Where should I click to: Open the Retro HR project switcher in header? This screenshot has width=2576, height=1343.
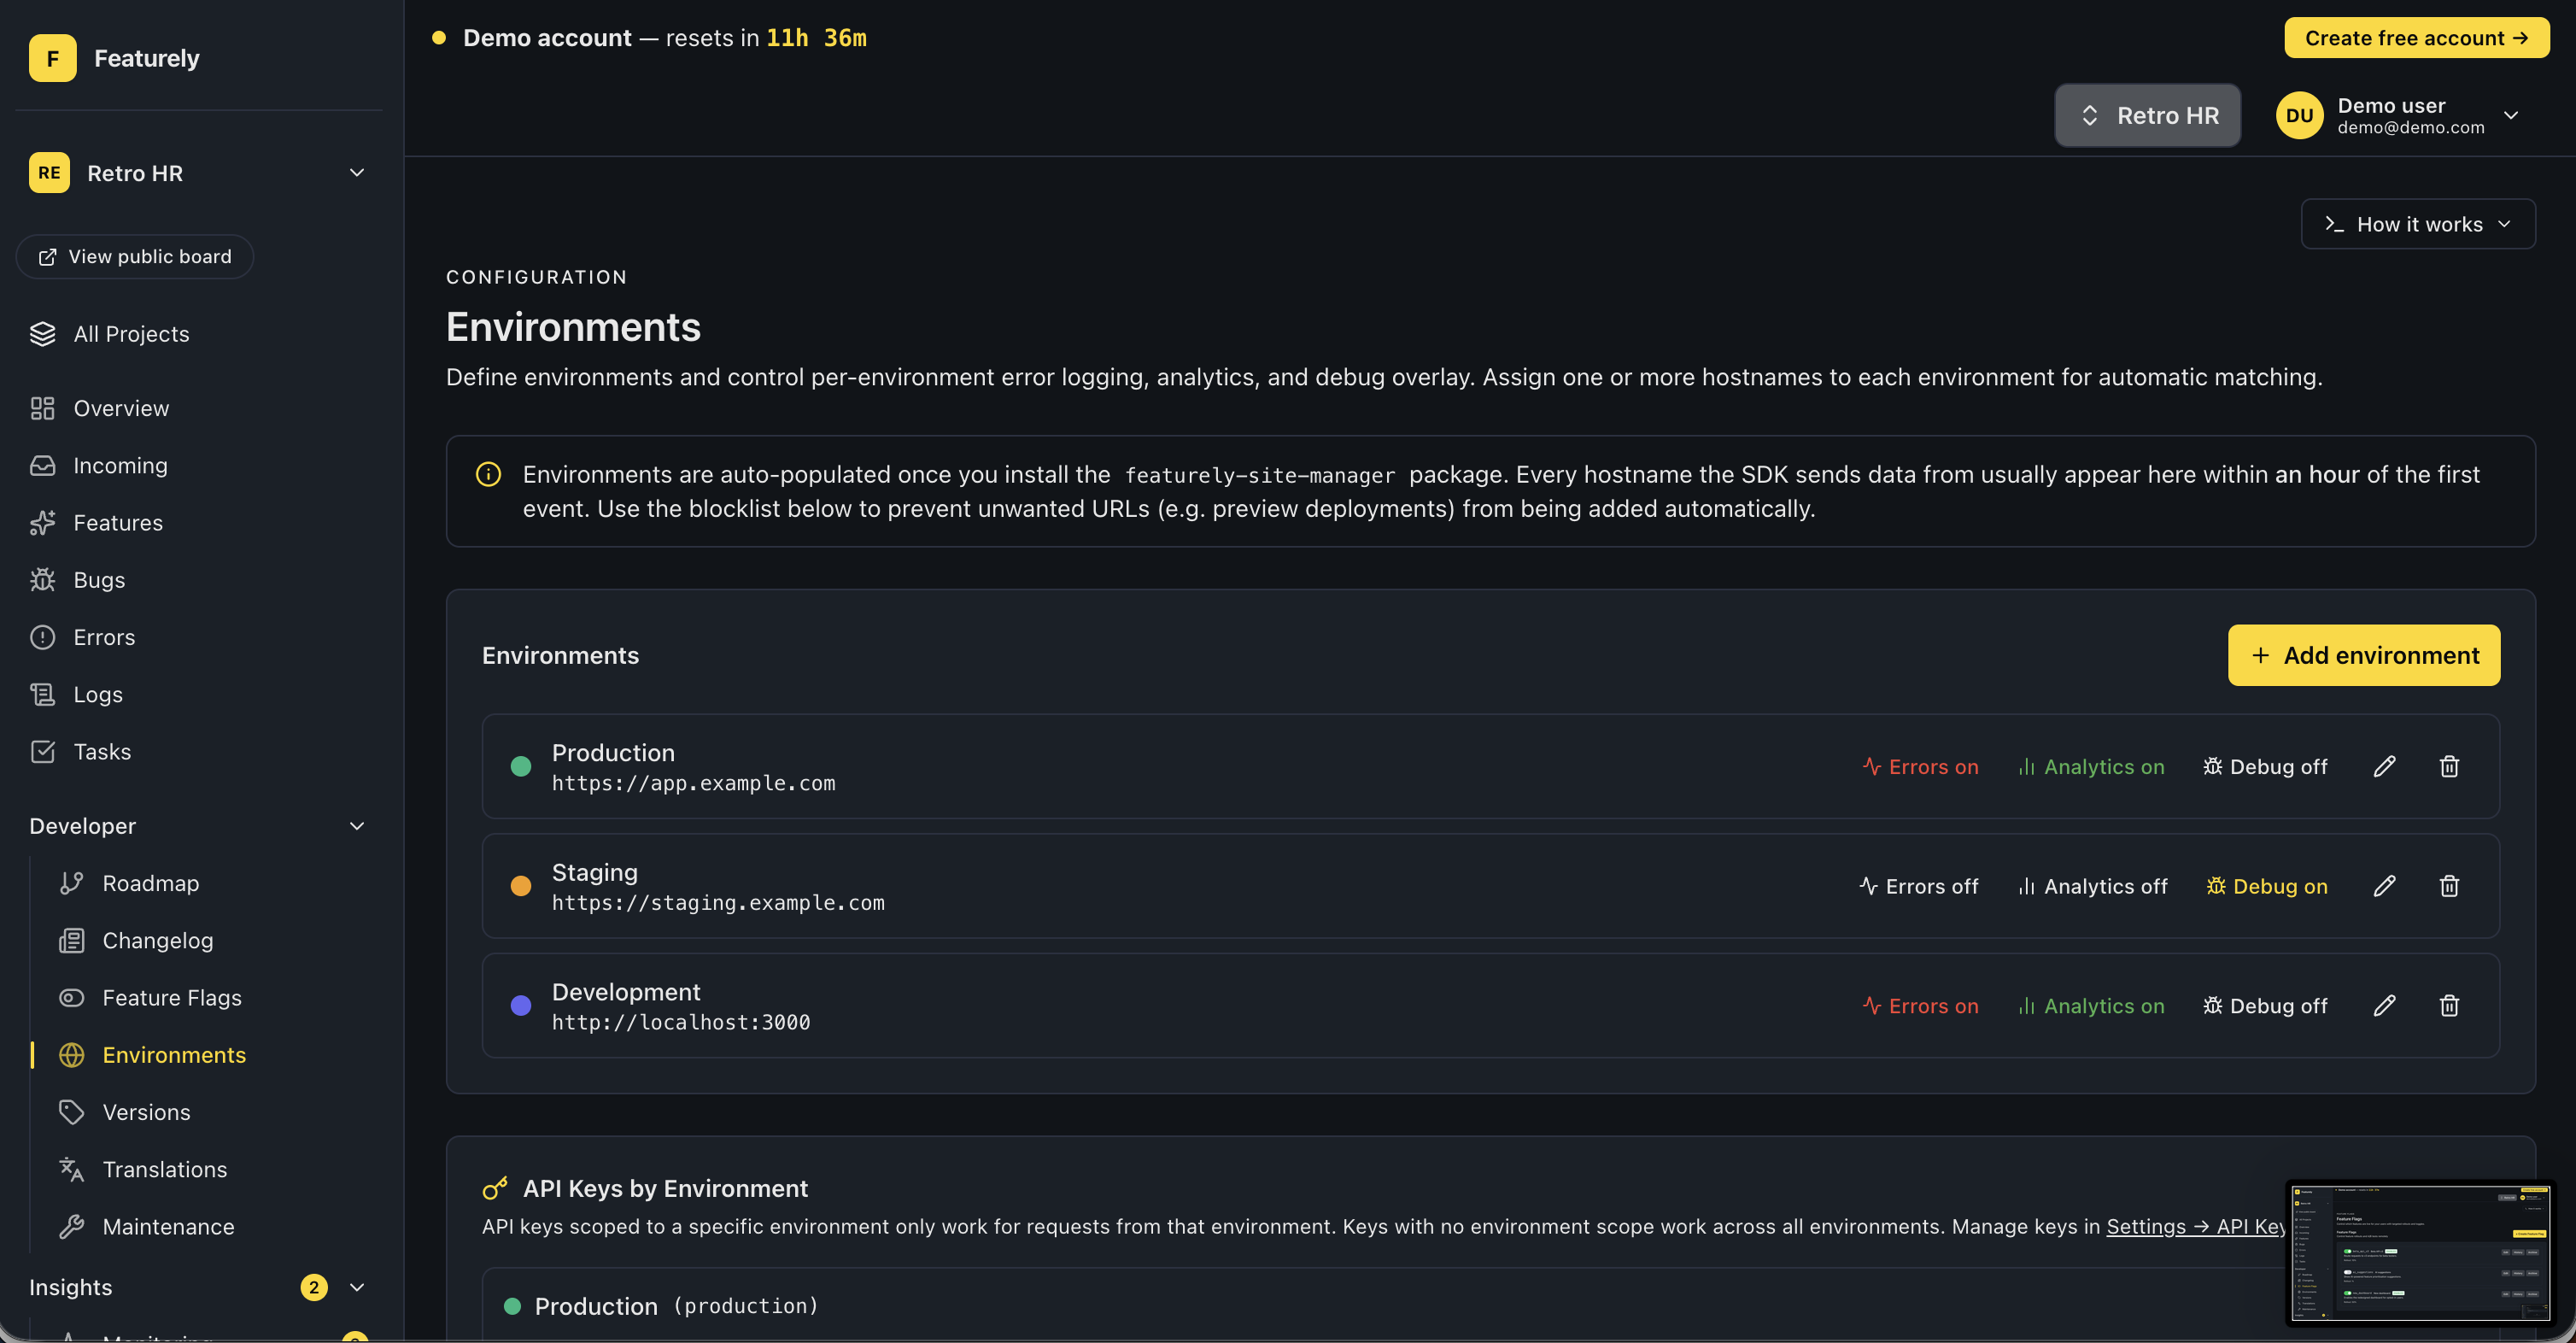[2147, 116]
